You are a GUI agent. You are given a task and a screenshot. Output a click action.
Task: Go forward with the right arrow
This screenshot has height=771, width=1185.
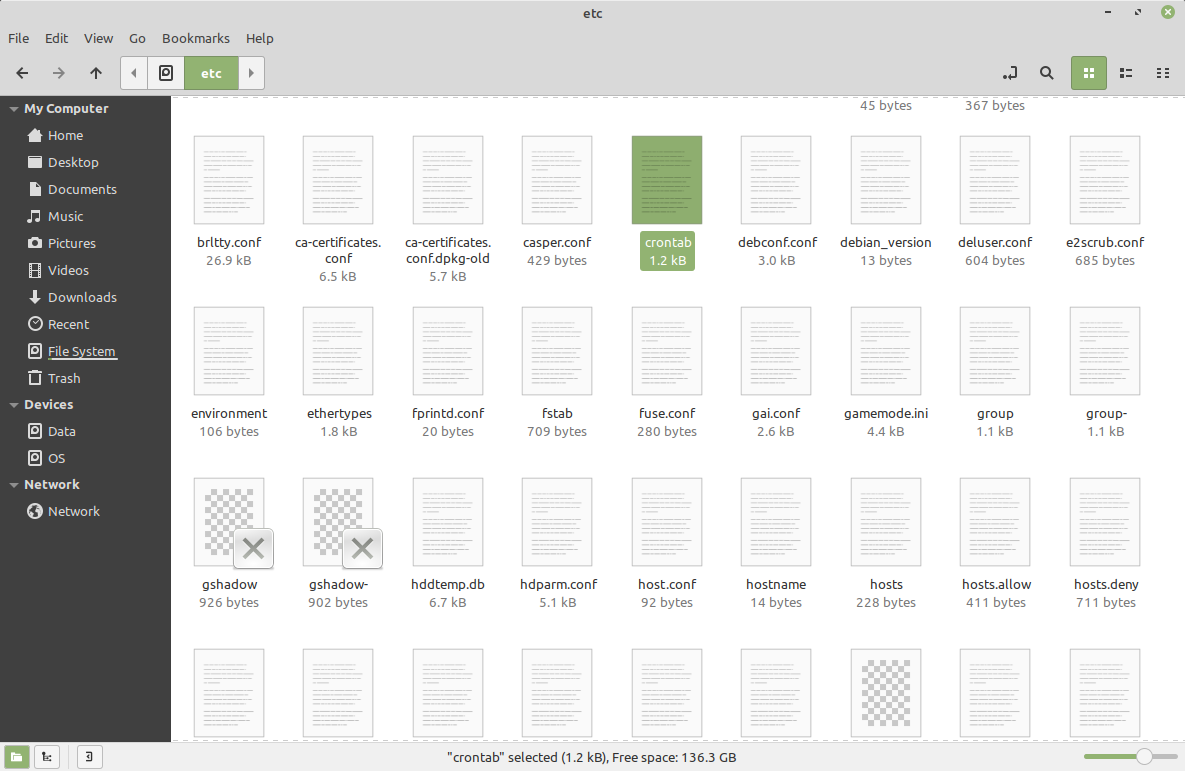pyautogui.click(x=58, y=73)
